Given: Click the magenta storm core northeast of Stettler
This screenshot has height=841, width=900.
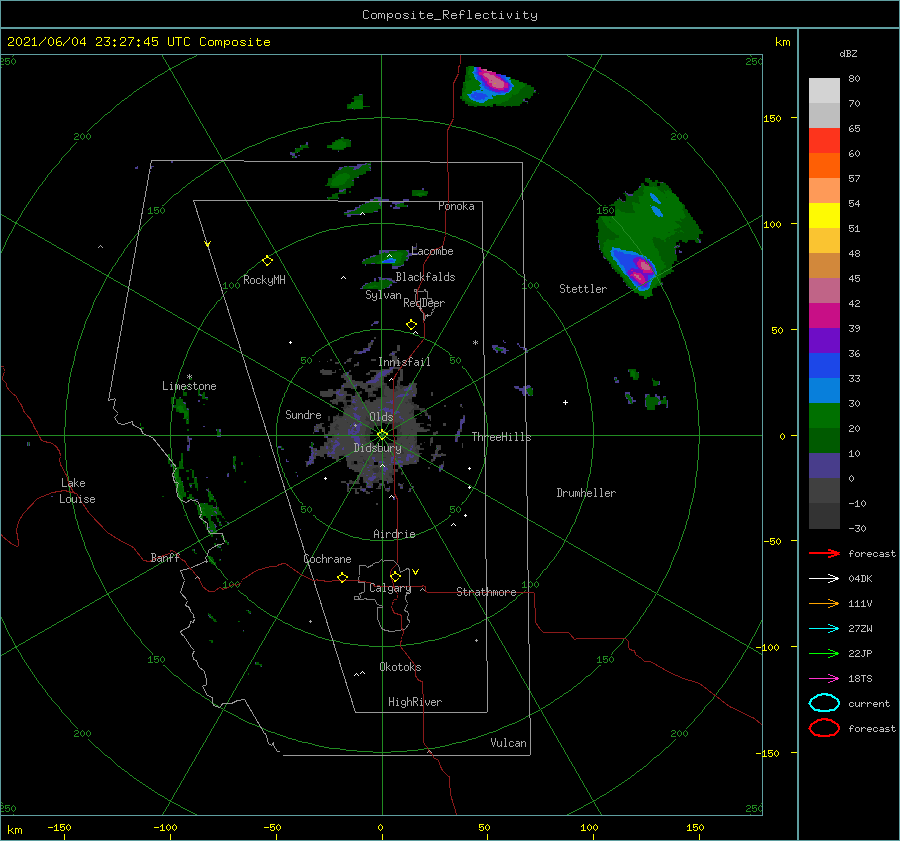Looking at the screenshot, I should (x=641, y=271).
